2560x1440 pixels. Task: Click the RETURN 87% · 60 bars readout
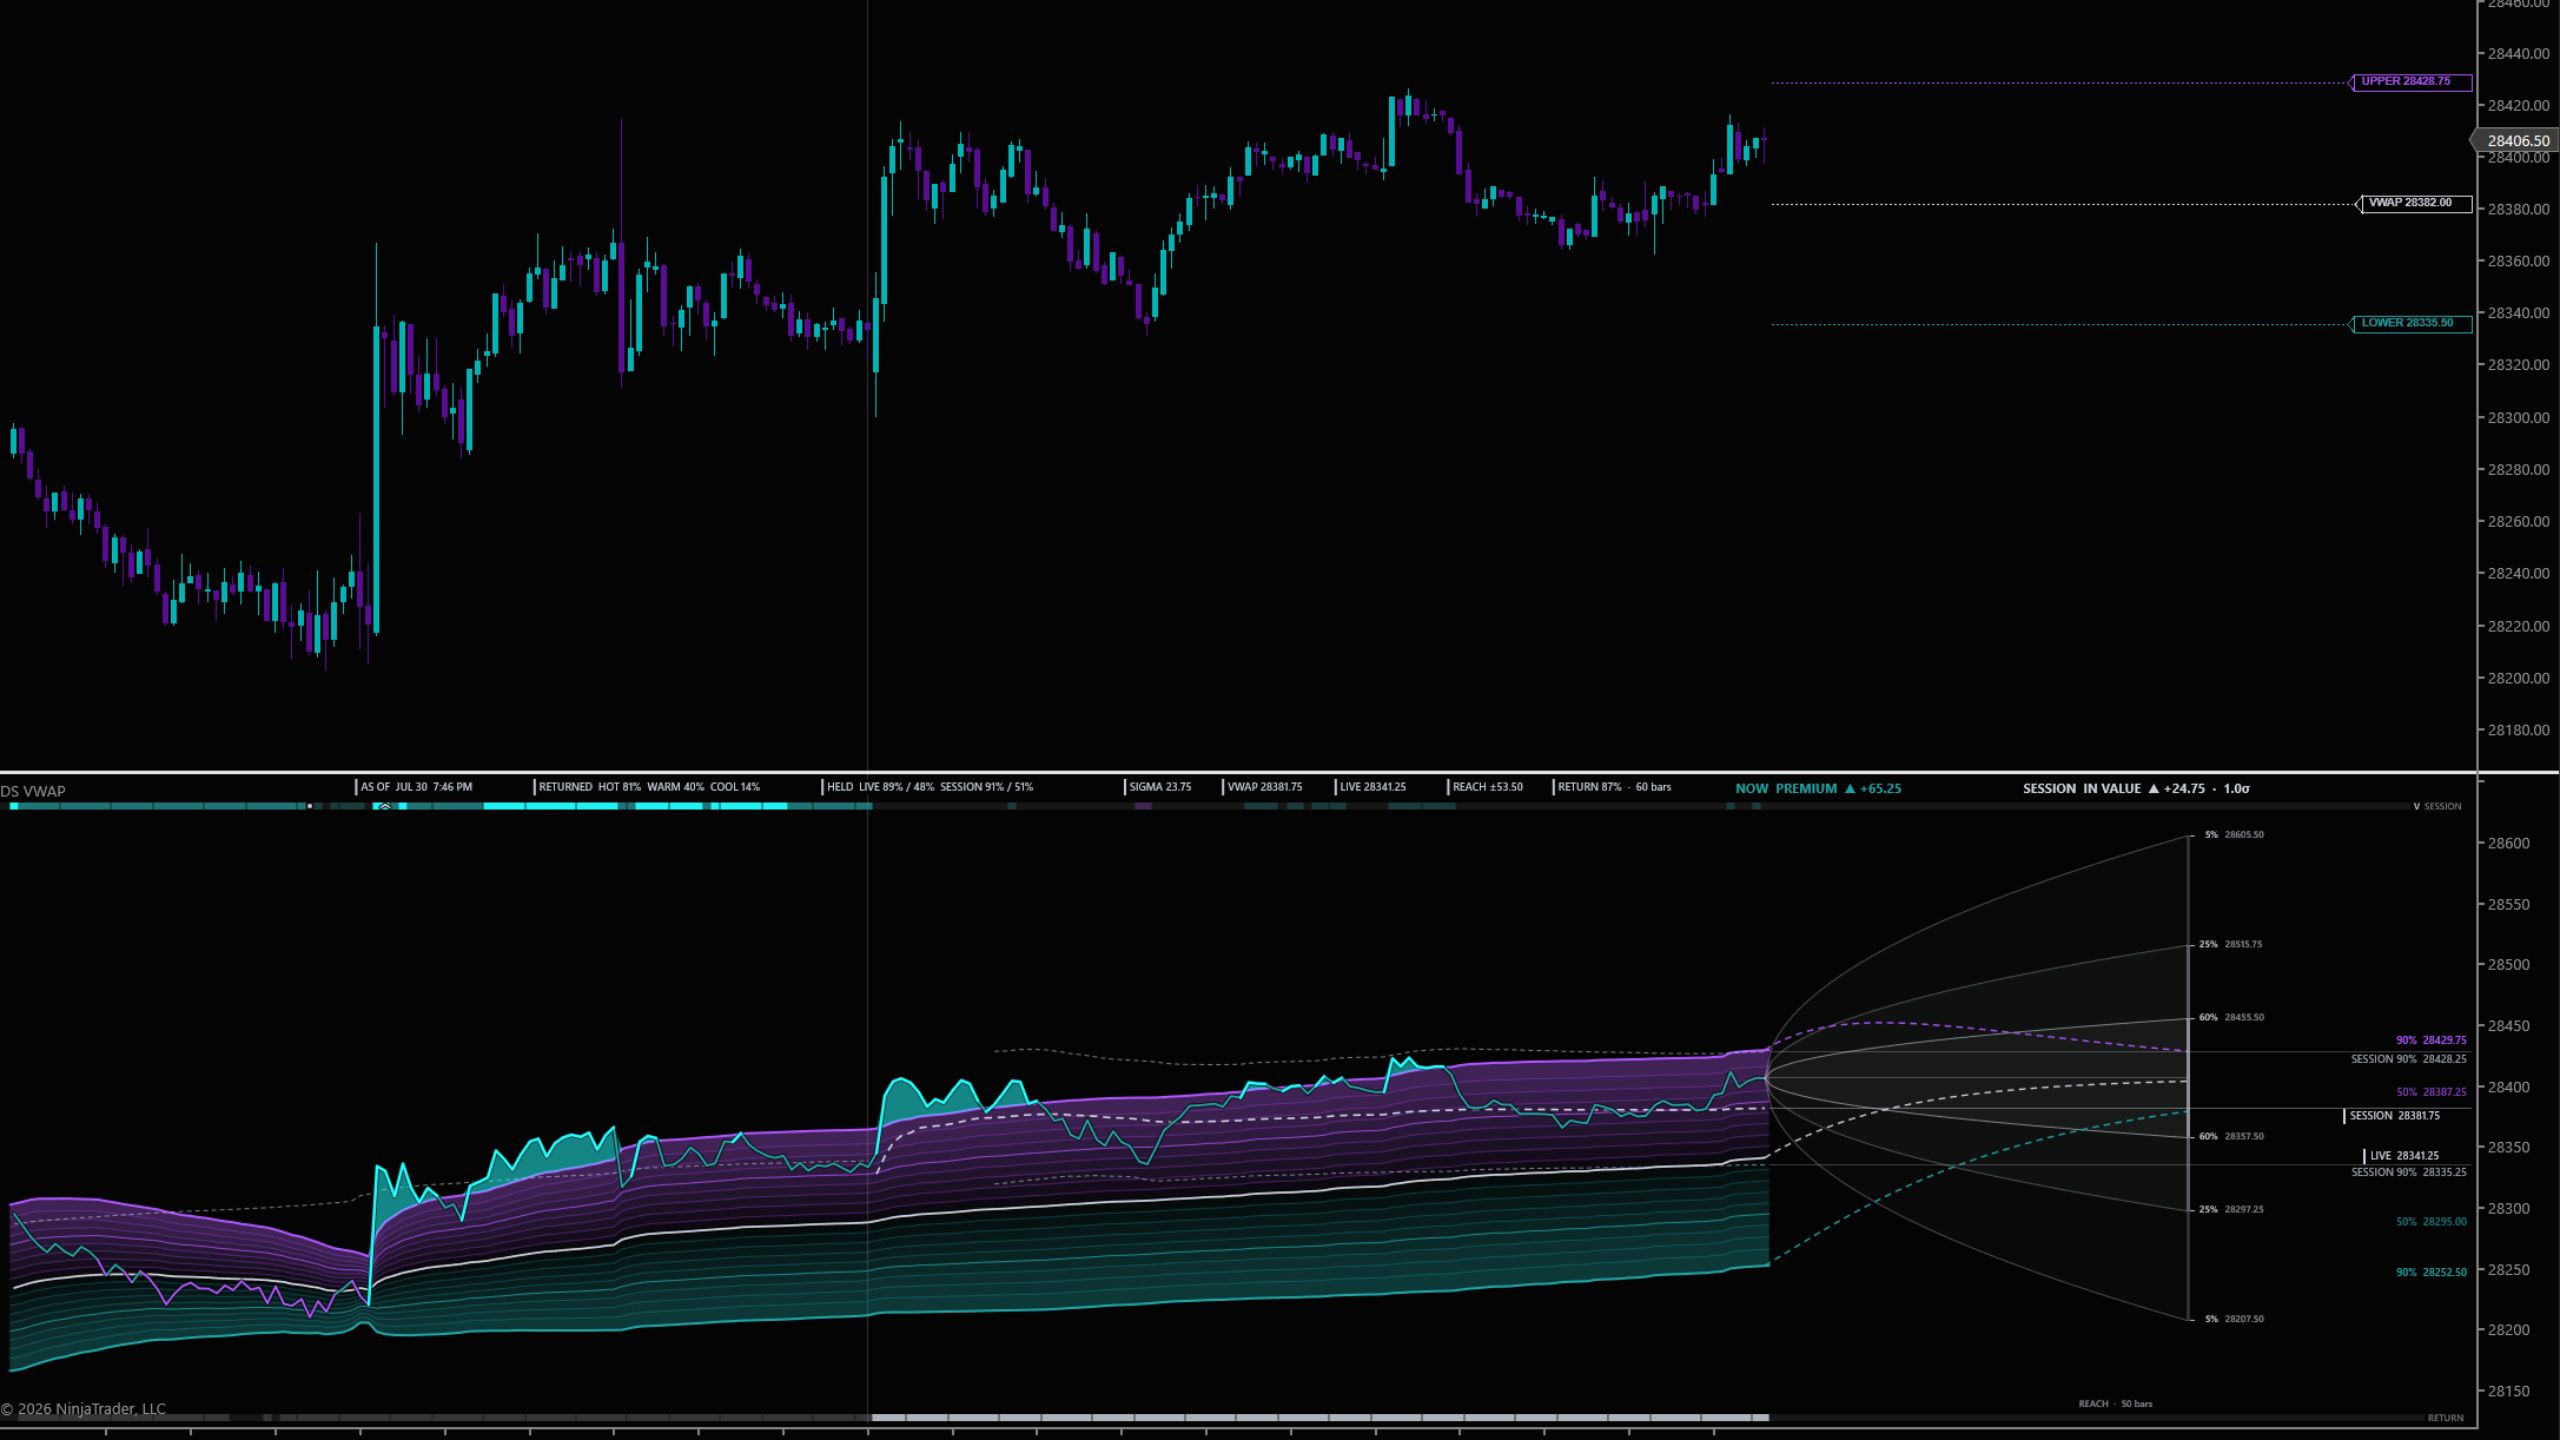(x=1613, y=787)
